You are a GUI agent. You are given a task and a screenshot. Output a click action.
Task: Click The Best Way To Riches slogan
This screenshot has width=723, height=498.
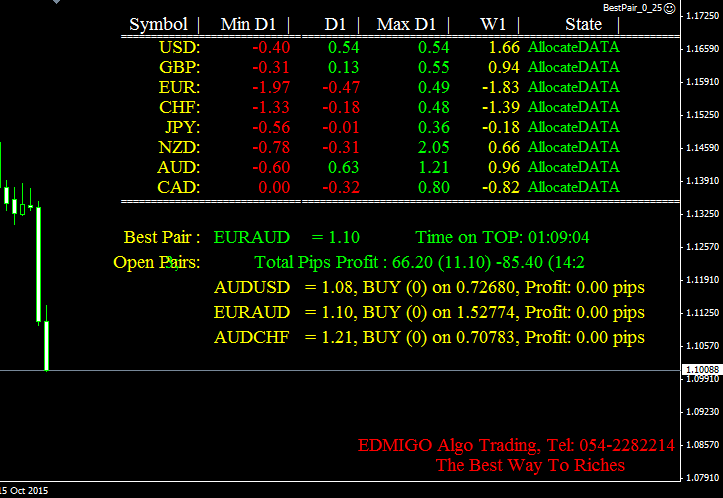[x=530, y=465]
